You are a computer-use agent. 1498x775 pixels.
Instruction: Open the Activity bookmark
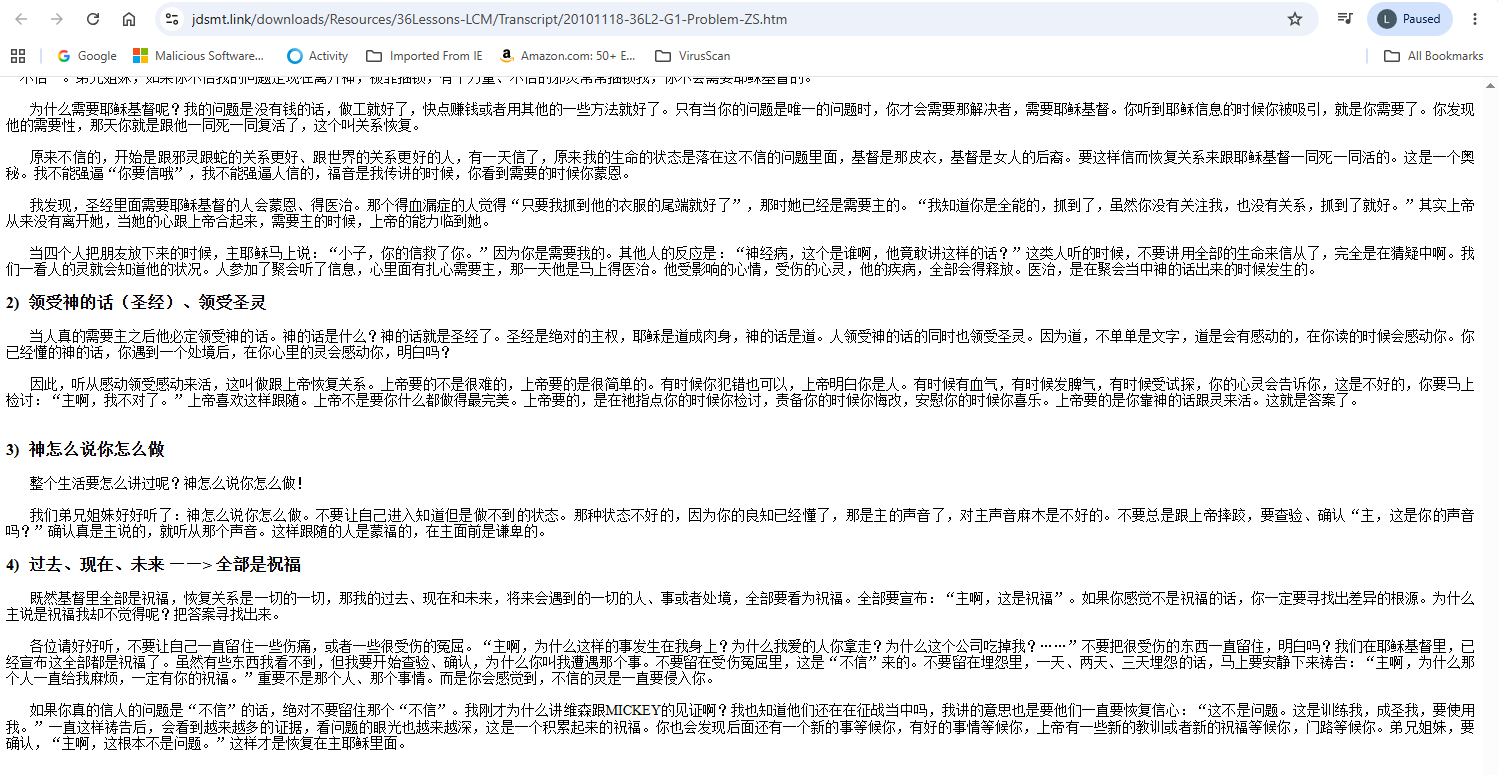[x=317, y=56]
